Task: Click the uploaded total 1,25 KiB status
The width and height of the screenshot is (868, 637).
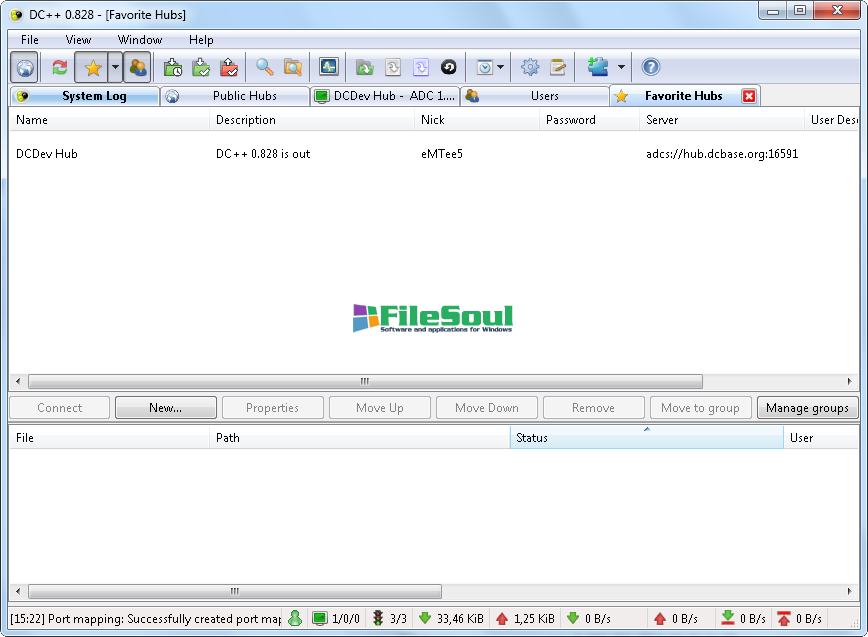Action: click(525, 618)
